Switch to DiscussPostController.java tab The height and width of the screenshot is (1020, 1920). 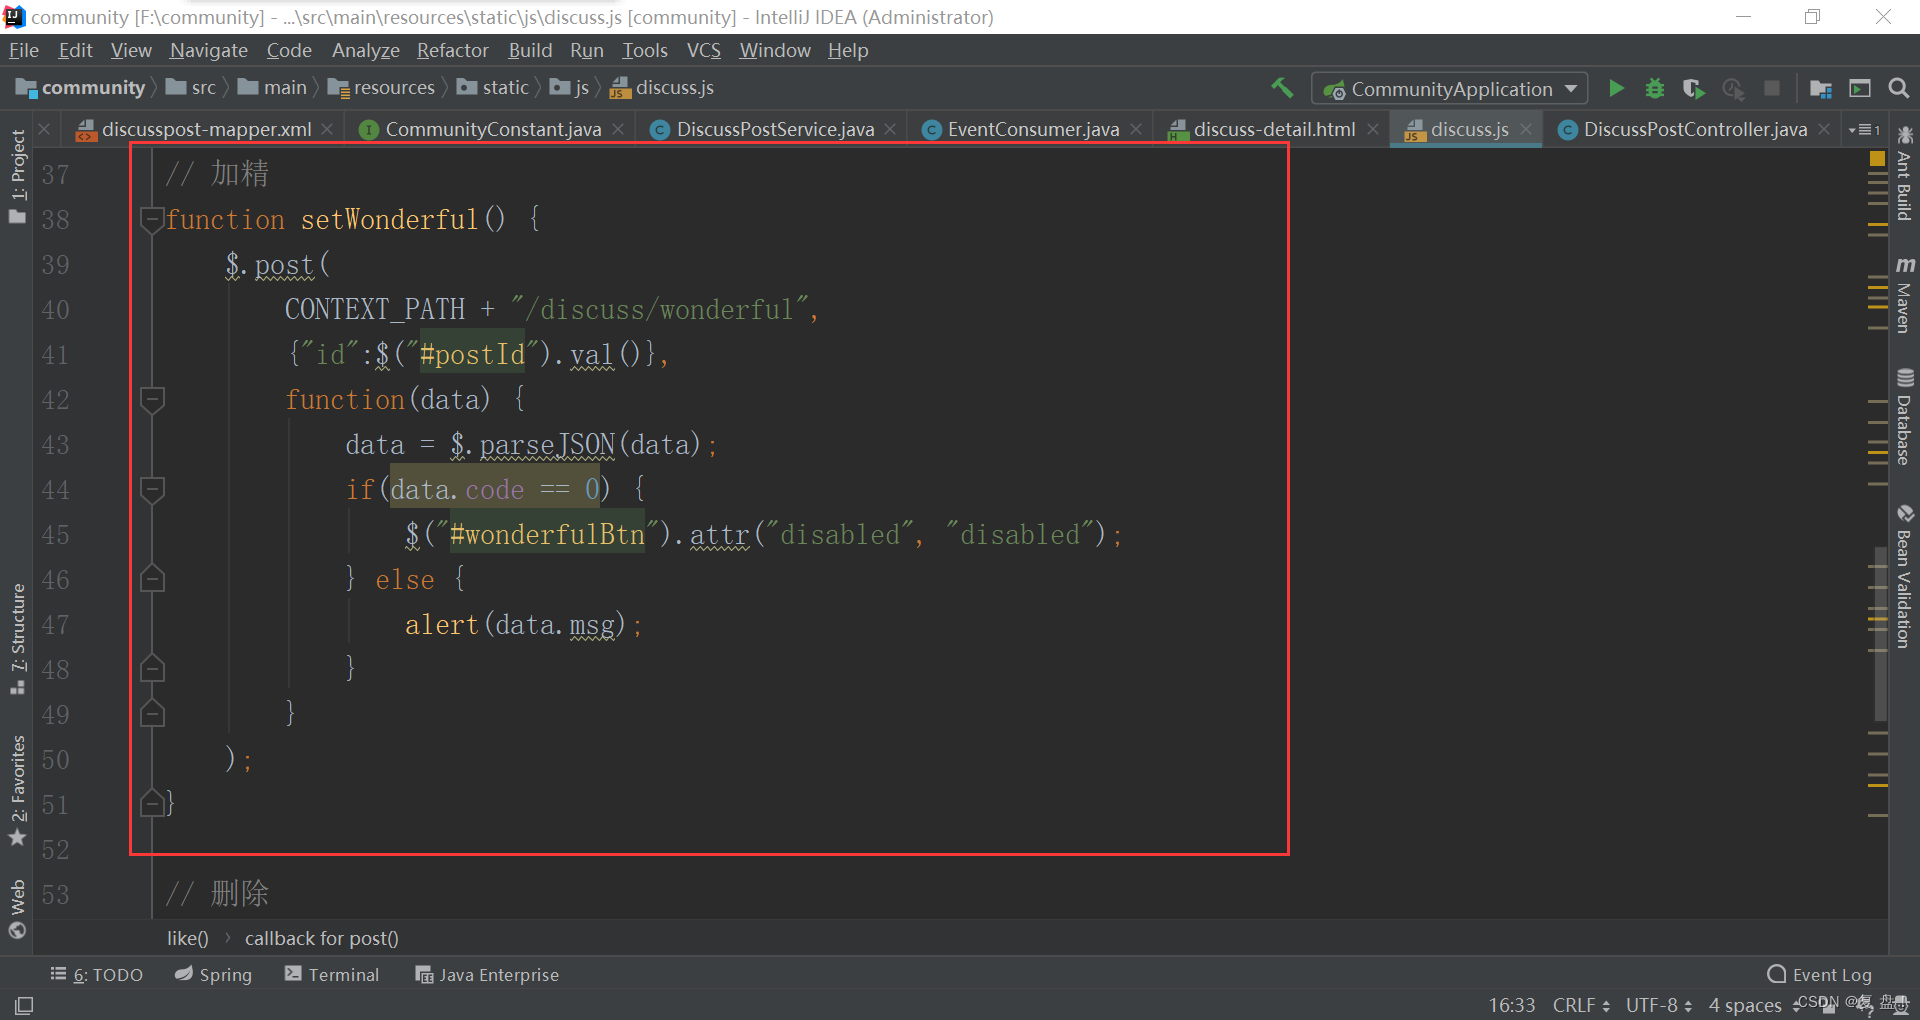(x=1695, y=129)
